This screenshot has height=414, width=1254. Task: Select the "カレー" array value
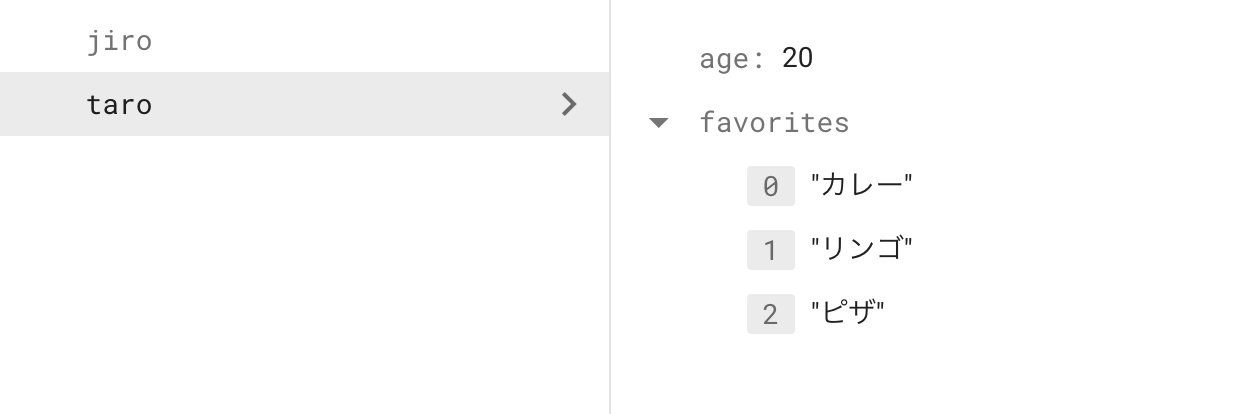pos(862,186)
